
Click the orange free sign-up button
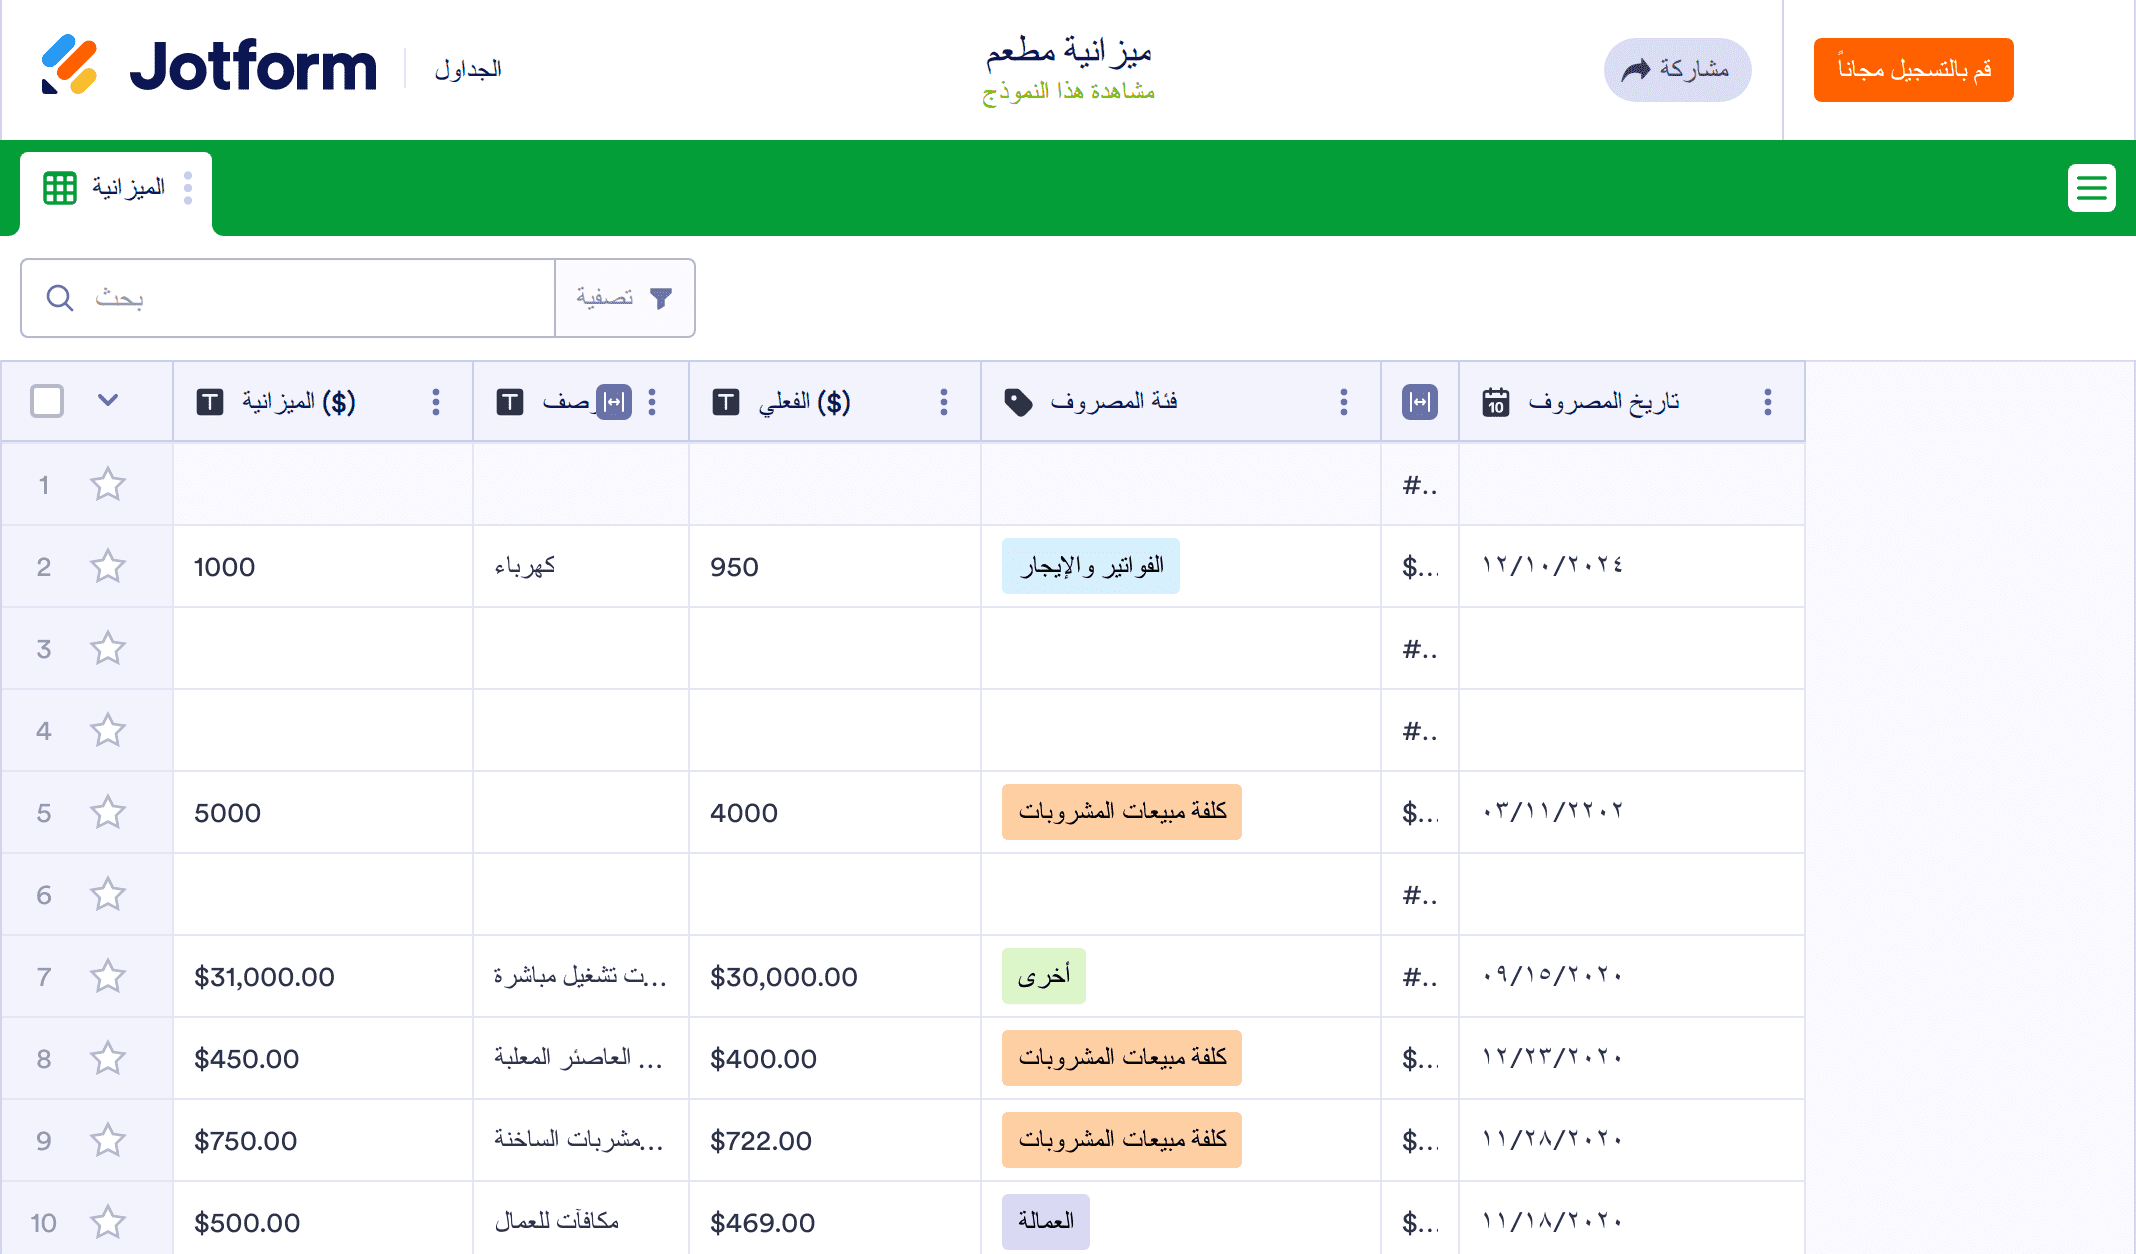coord(1912,70)
